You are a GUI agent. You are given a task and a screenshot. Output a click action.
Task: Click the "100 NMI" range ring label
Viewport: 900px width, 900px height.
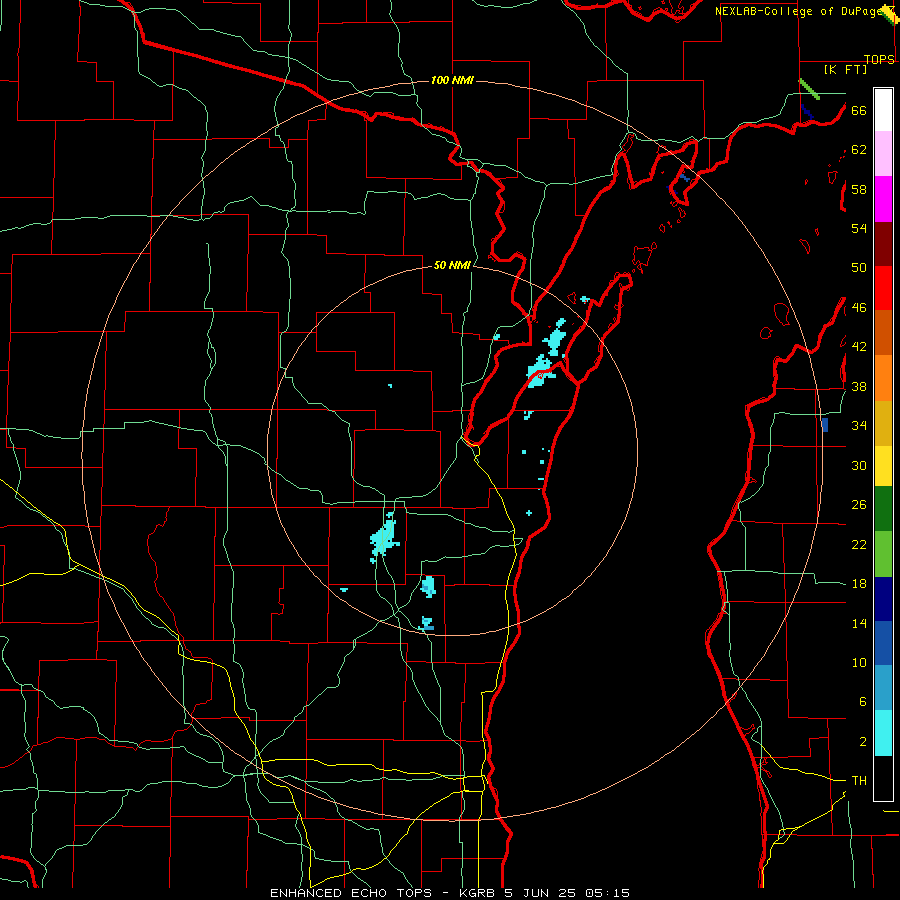click(452, 80)
